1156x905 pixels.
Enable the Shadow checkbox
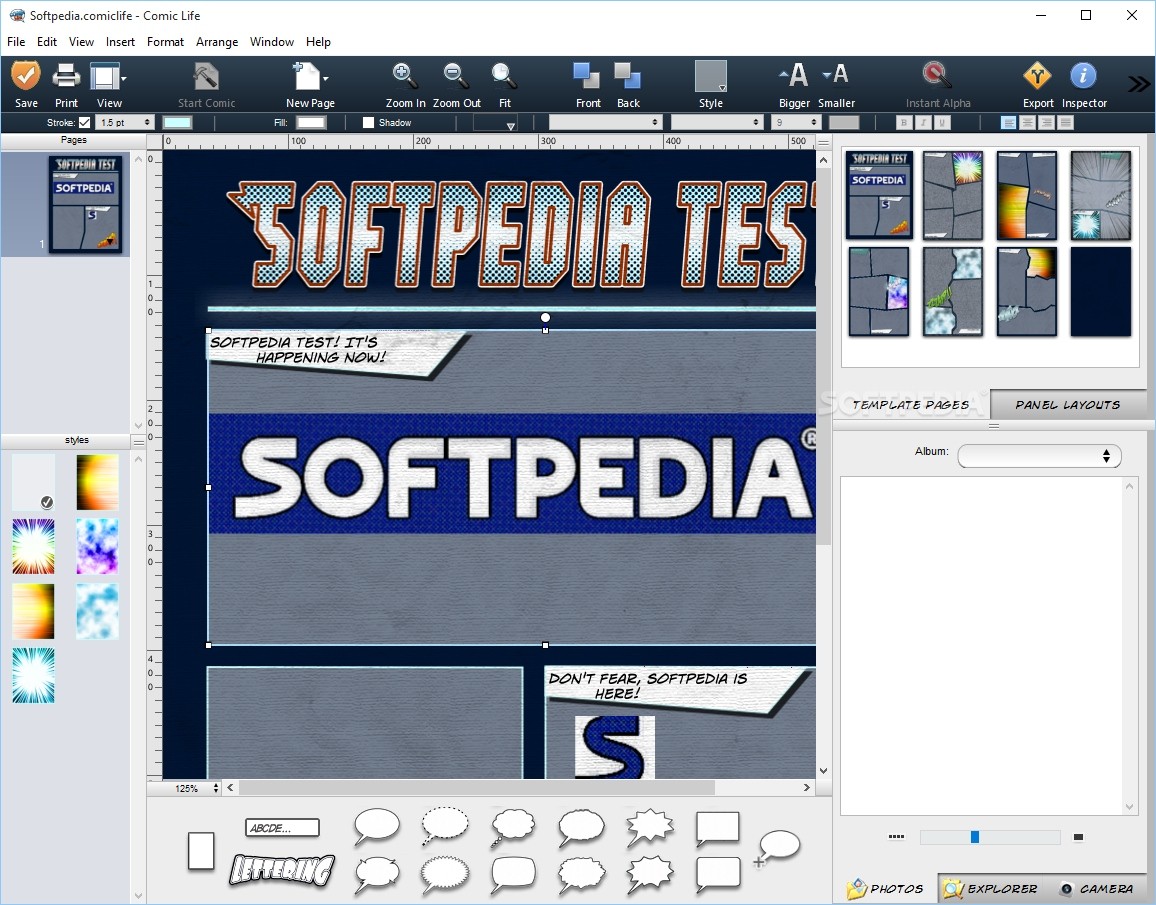coord(369,122)
